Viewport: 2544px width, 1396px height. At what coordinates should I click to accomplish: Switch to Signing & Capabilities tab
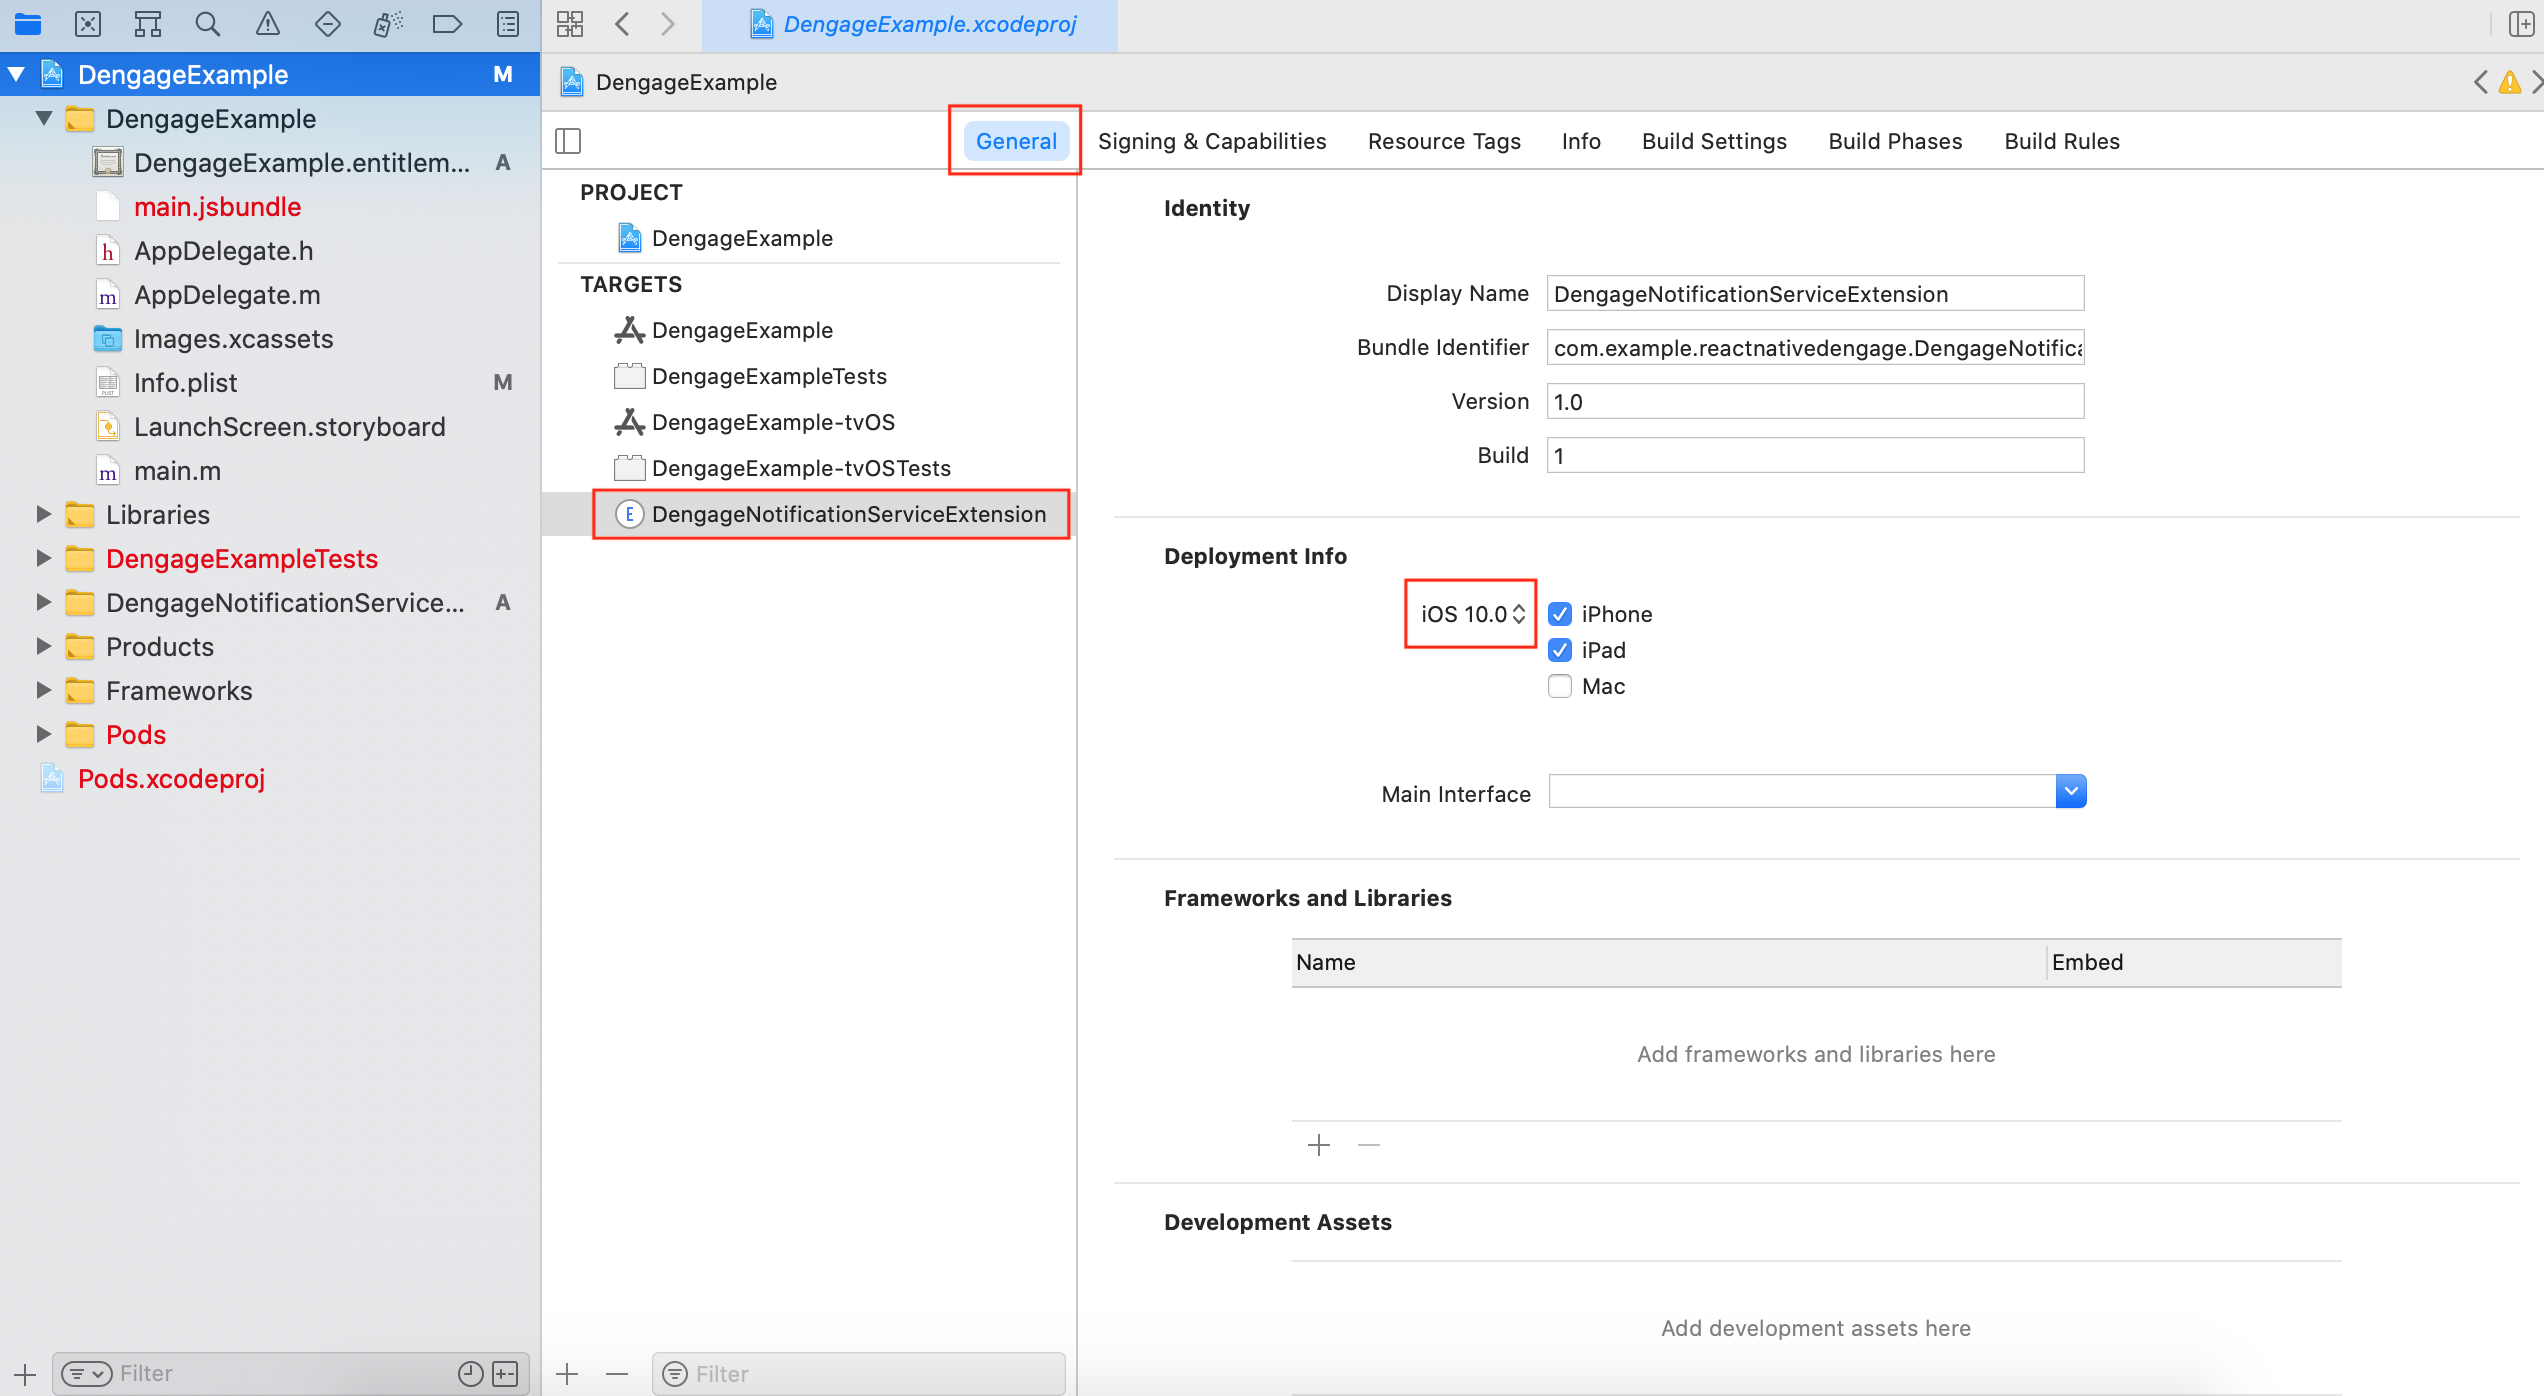pos(1212,141)
